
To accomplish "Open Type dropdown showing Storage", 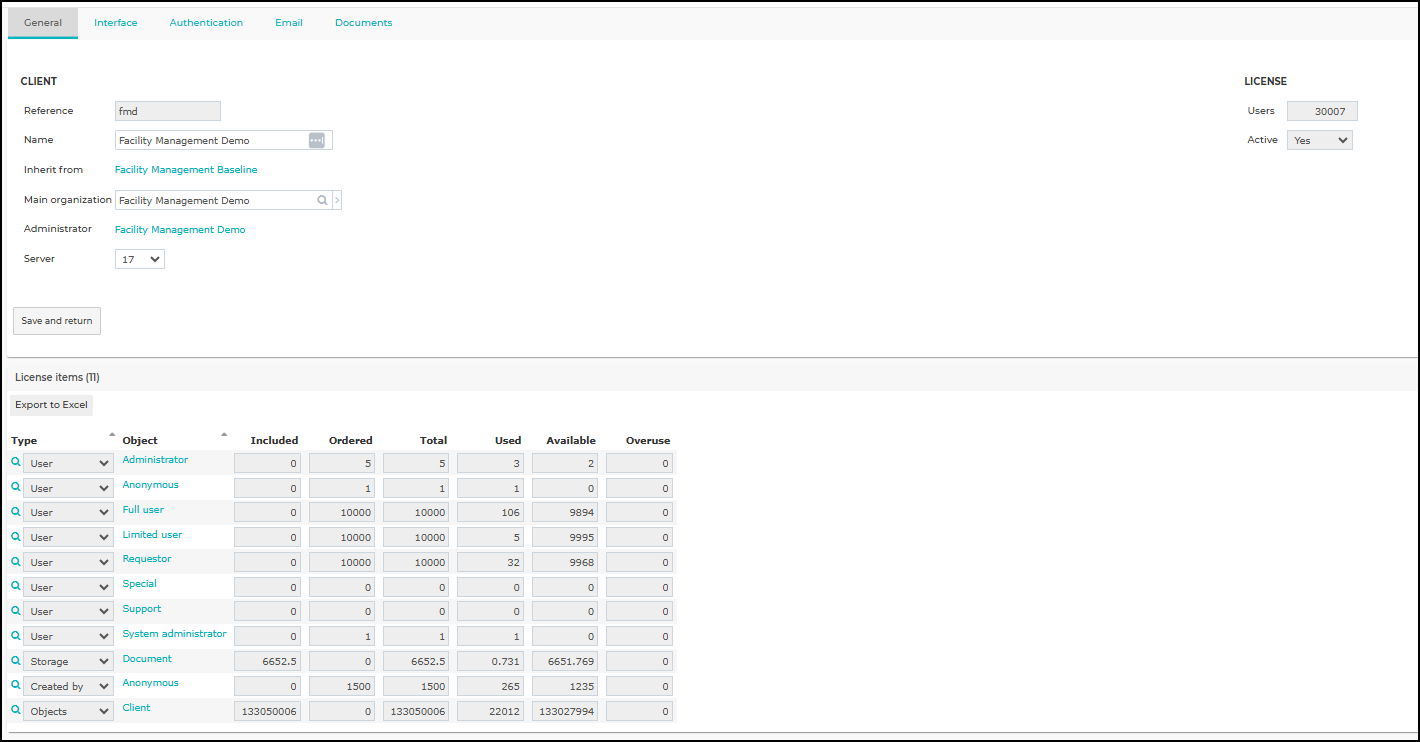I will point(68,661).
